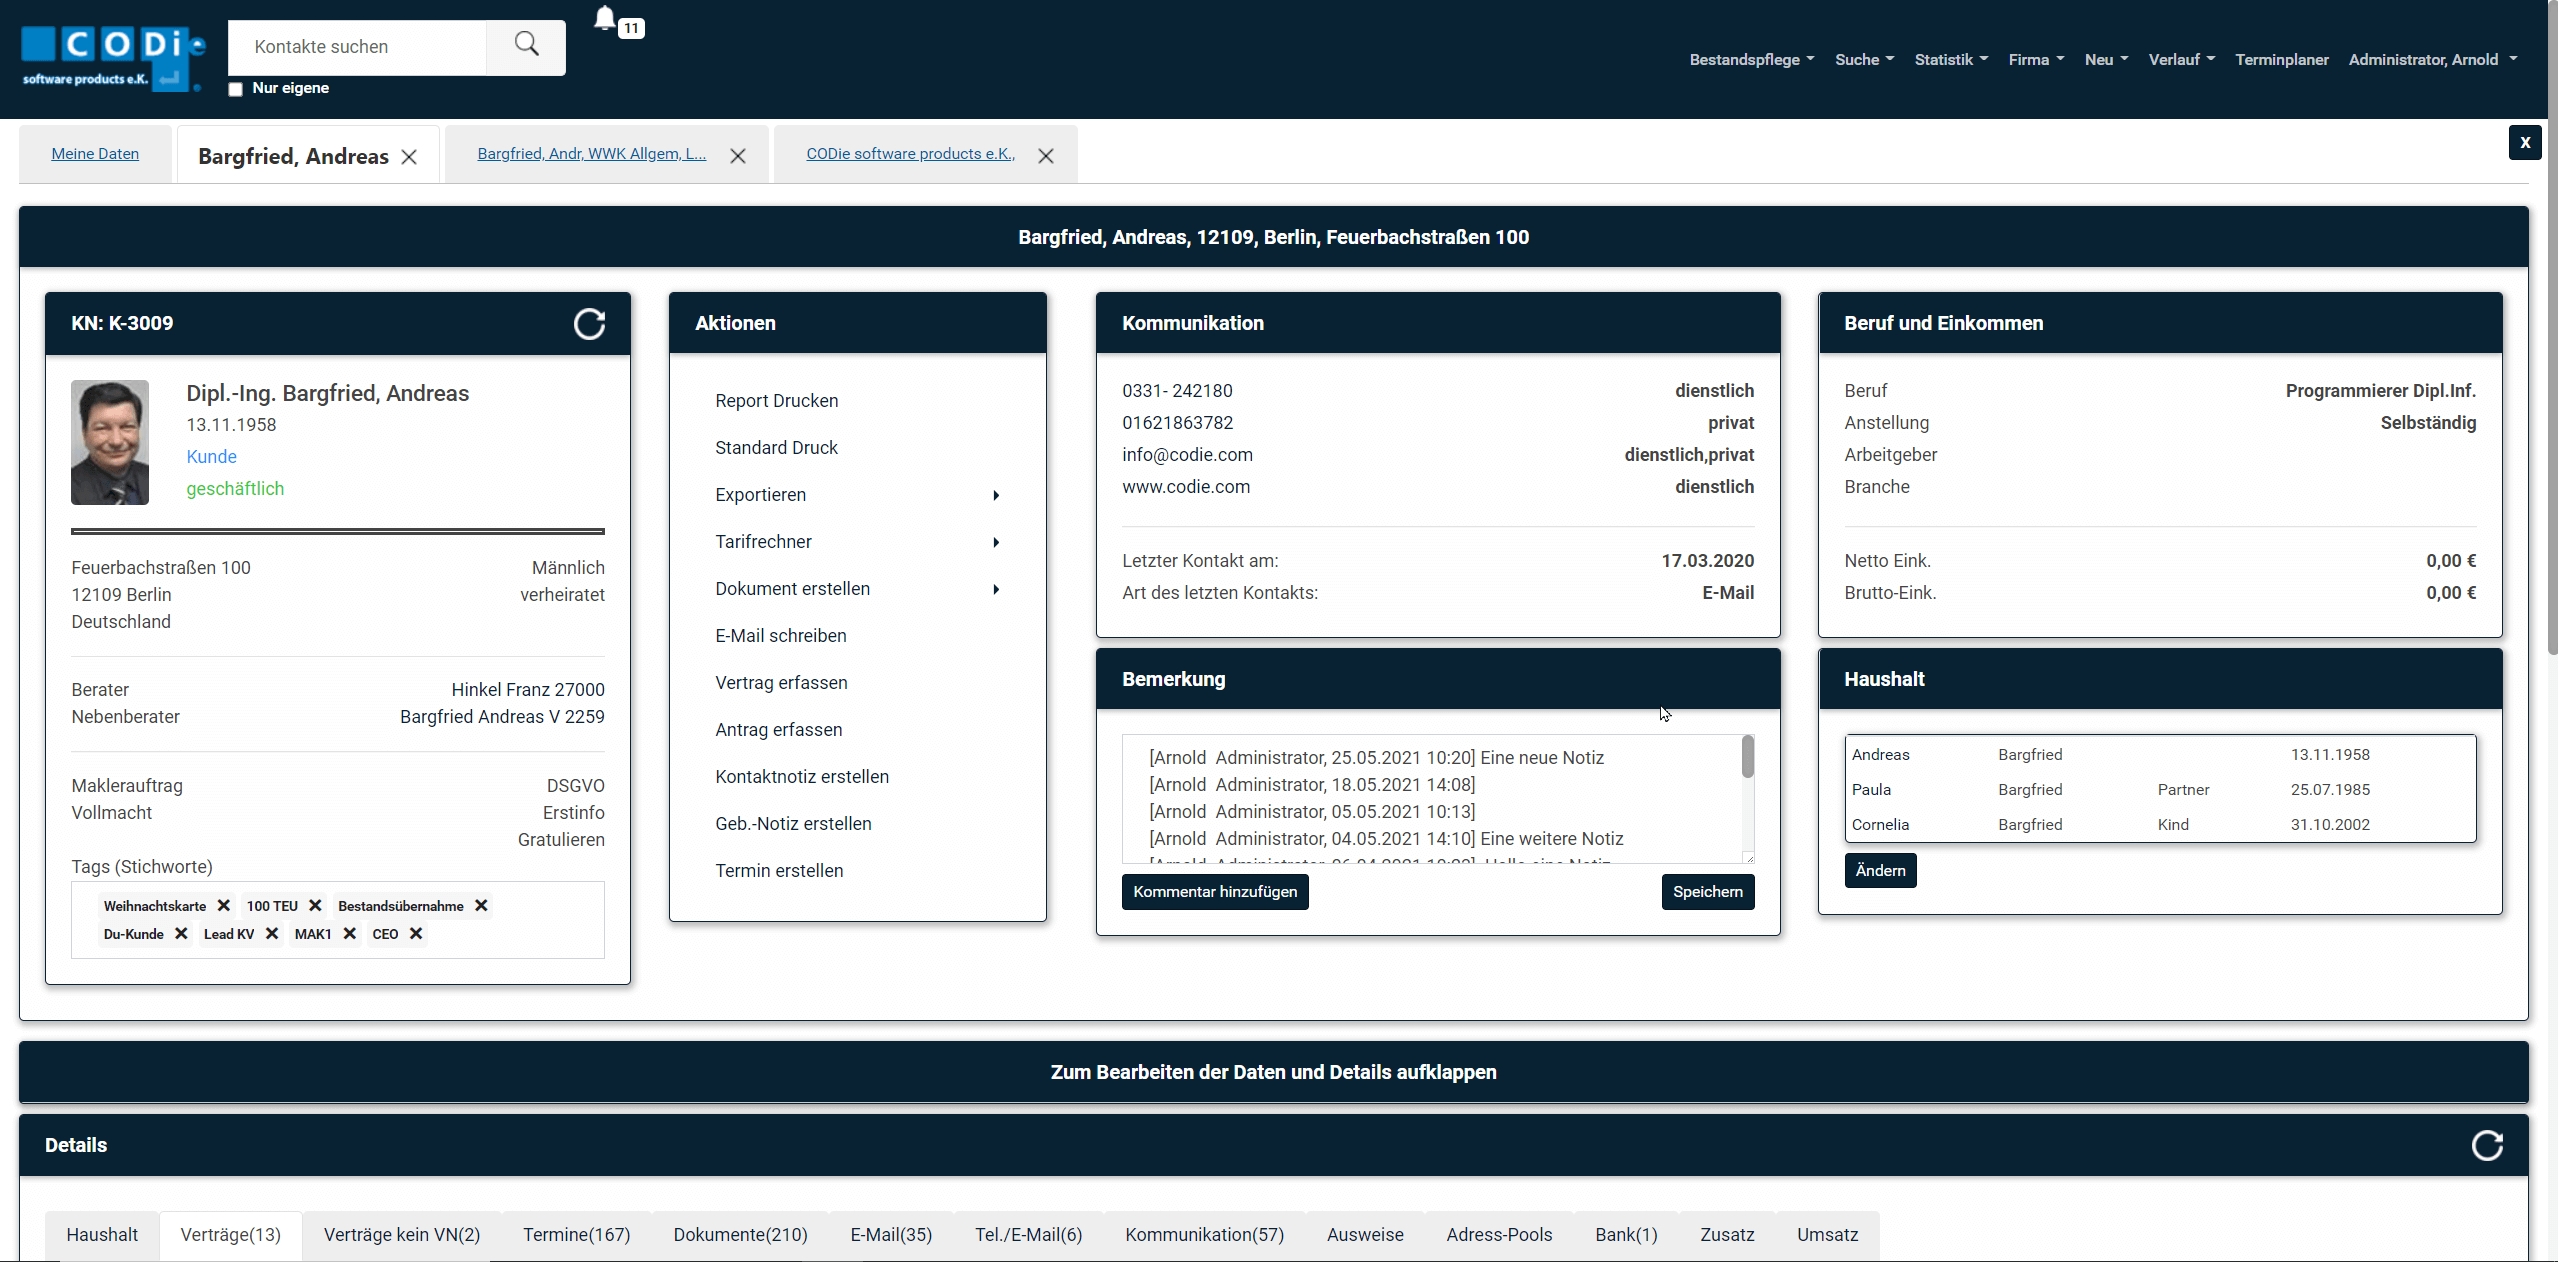Click the Bemerkung notes scrollbar
The height and width of the screenshot is (1262, 2558).
[1747, 757]
